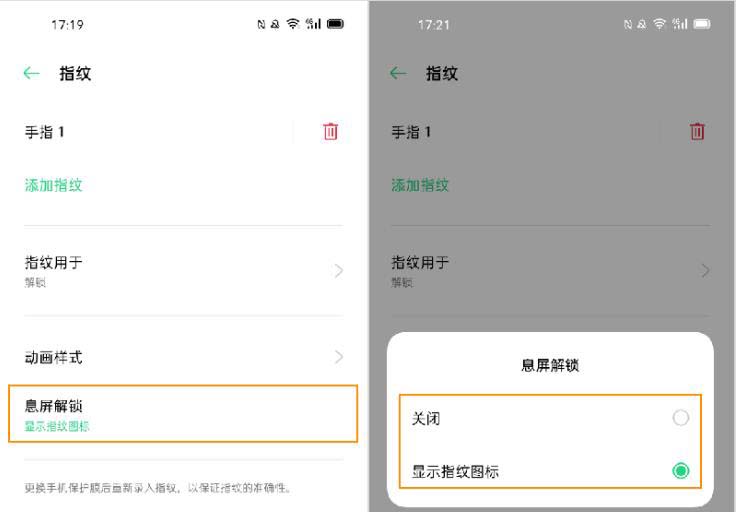Screen dimensions: 736x512
Task: Tap the Wi-Fi icon in left status bar
Action: [292, 24]
